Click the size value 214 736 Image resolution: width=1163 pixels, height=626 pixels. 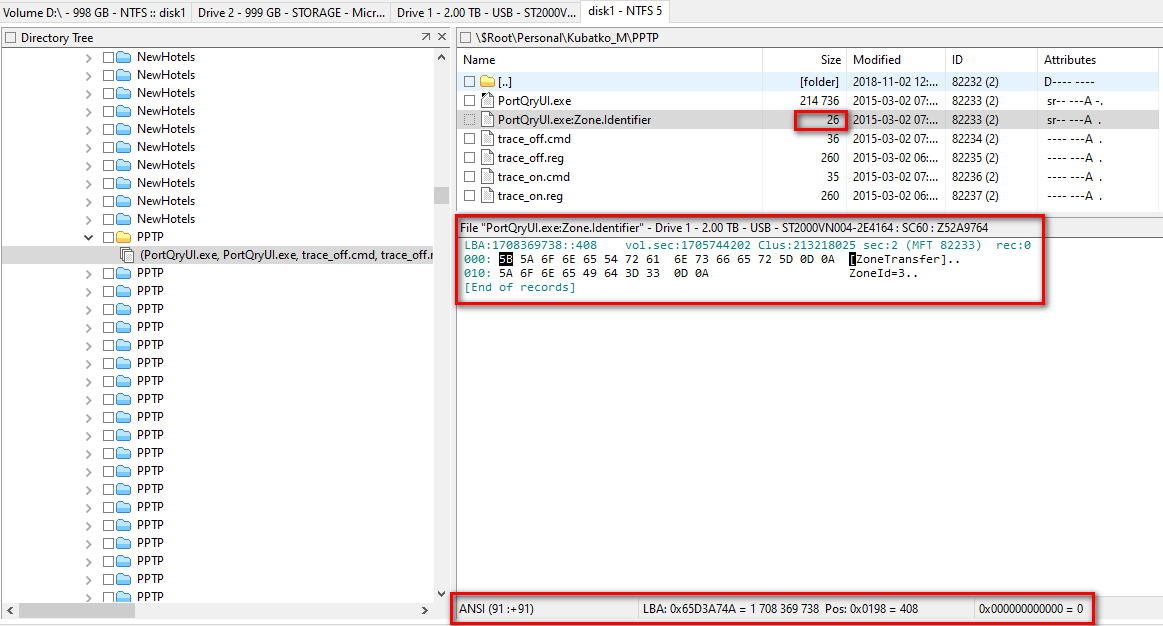pos(820,101)
